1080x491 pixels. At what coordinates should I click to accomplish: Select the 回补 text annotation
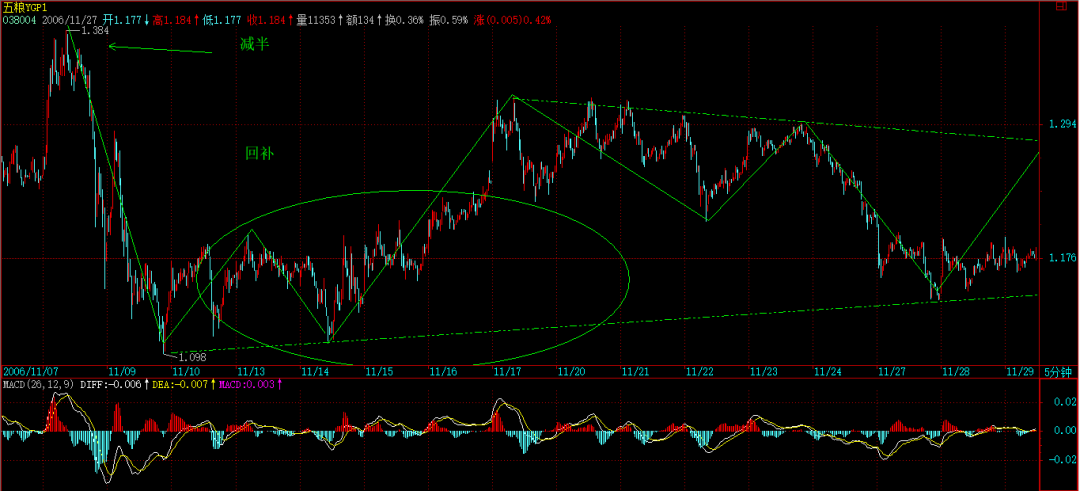[260, 154]
